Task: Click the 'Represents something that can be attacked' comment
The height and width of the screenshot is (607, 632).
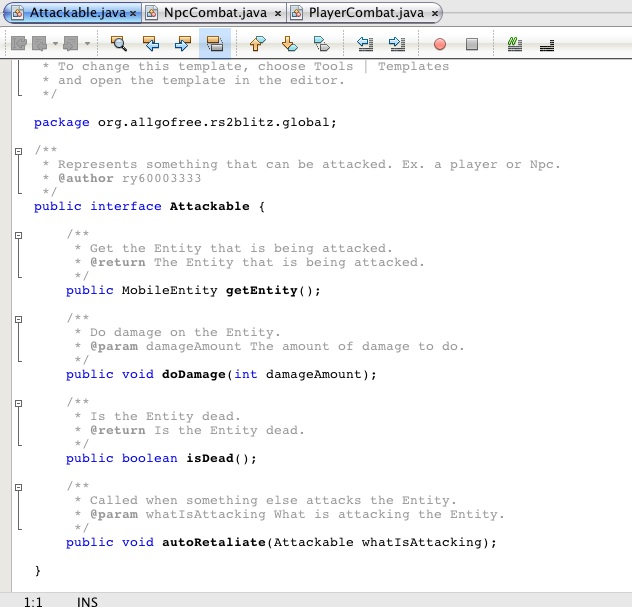Action: click(301, 164)
